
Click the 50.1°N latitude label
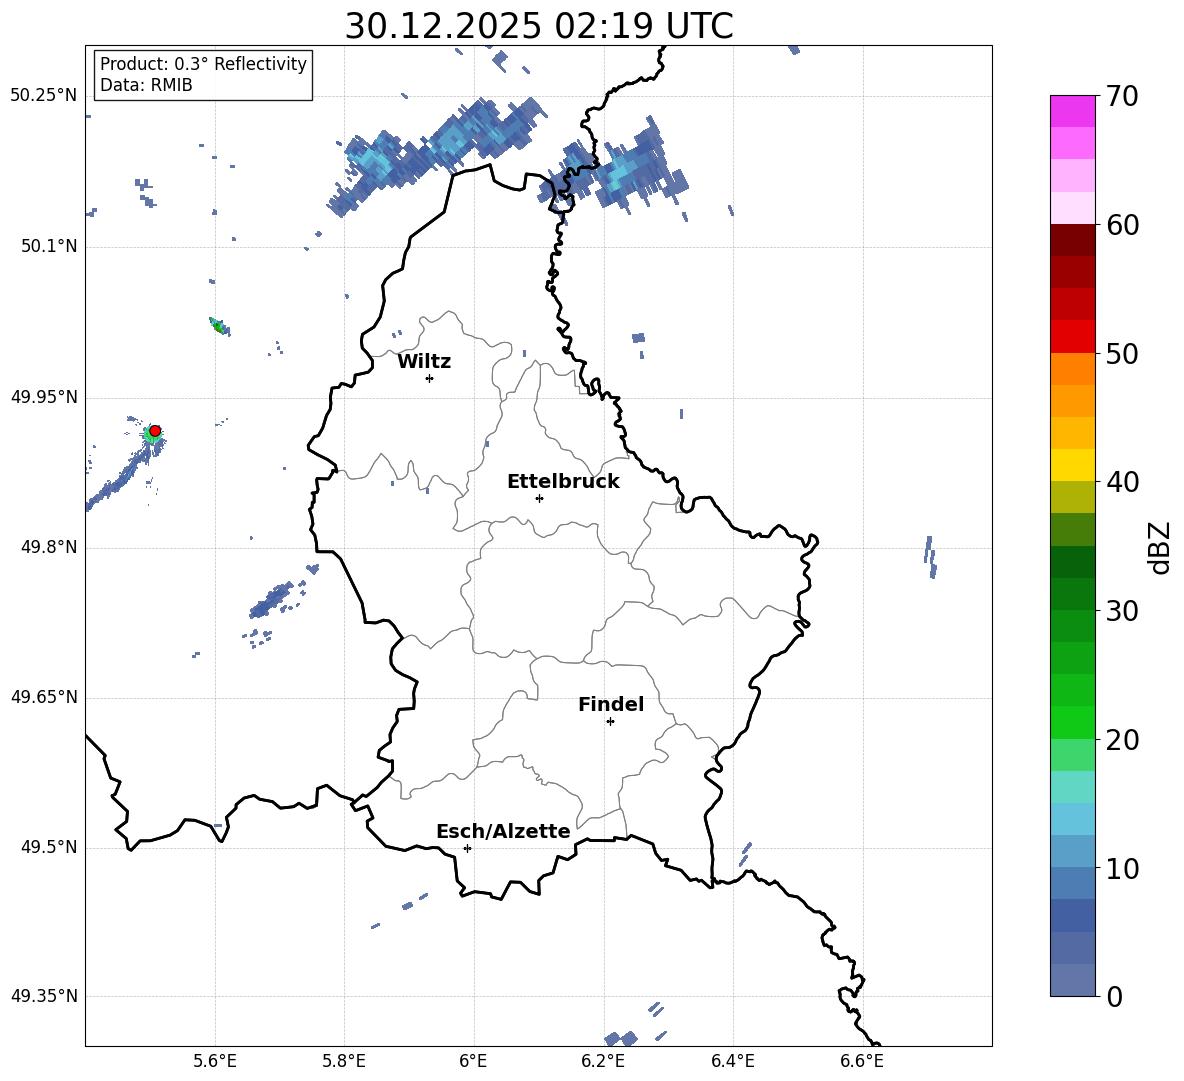coord(49,247)
